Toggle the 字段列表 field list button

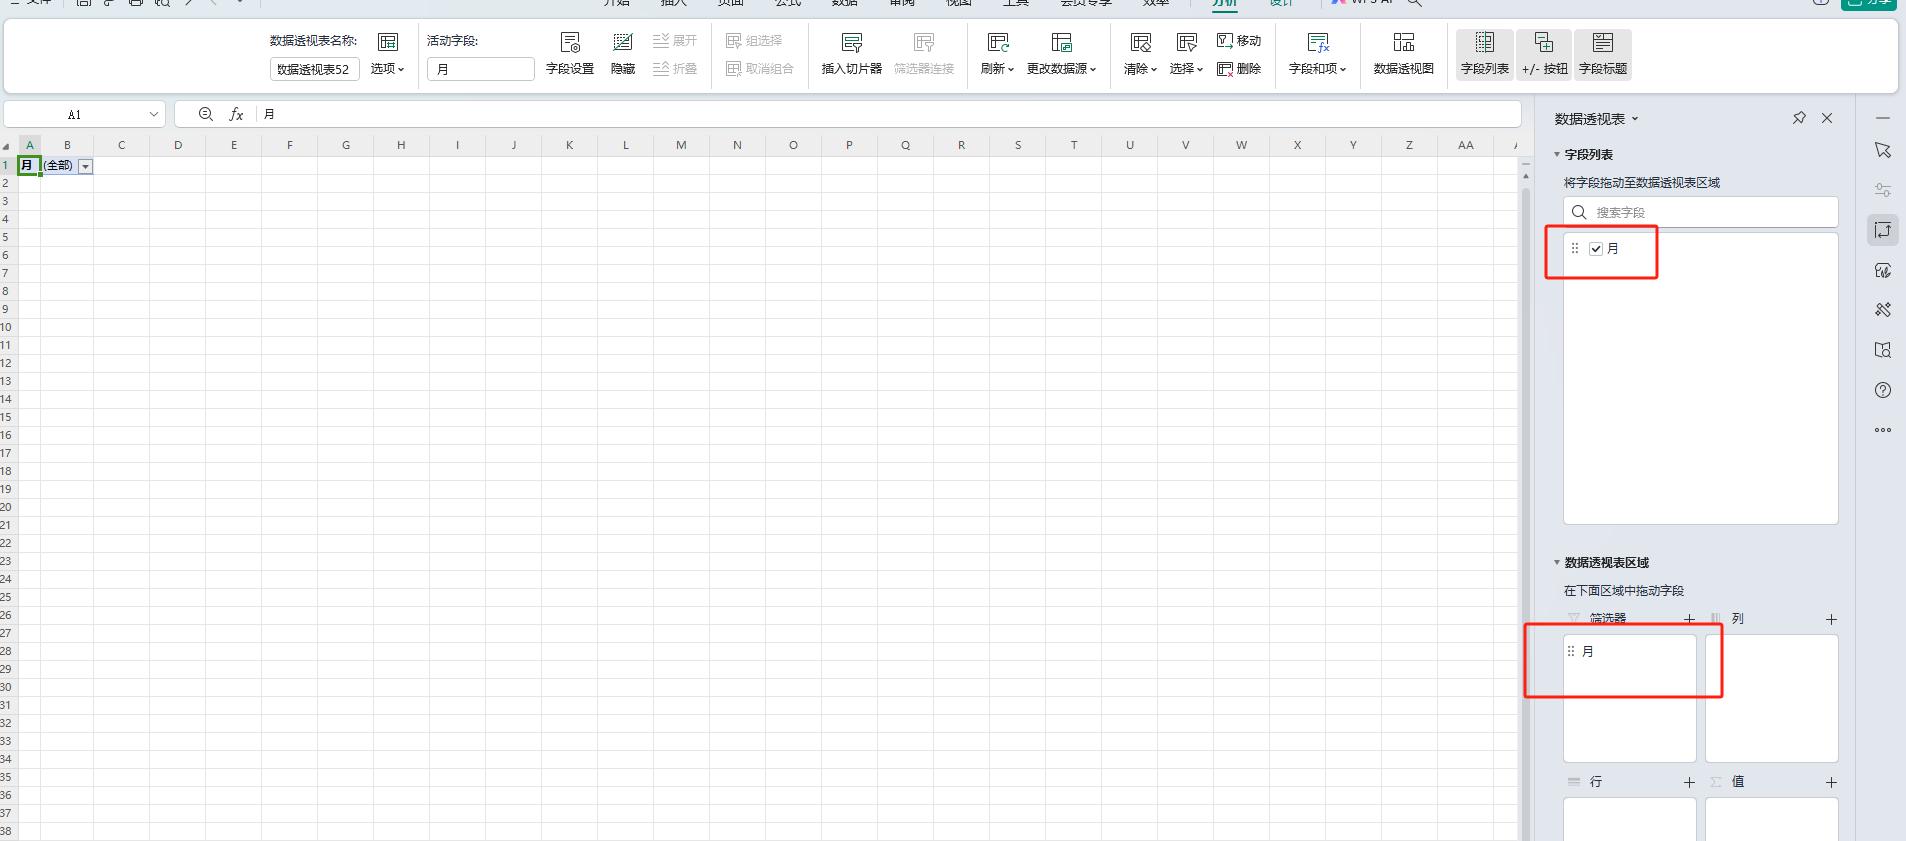coord(1485,54)
